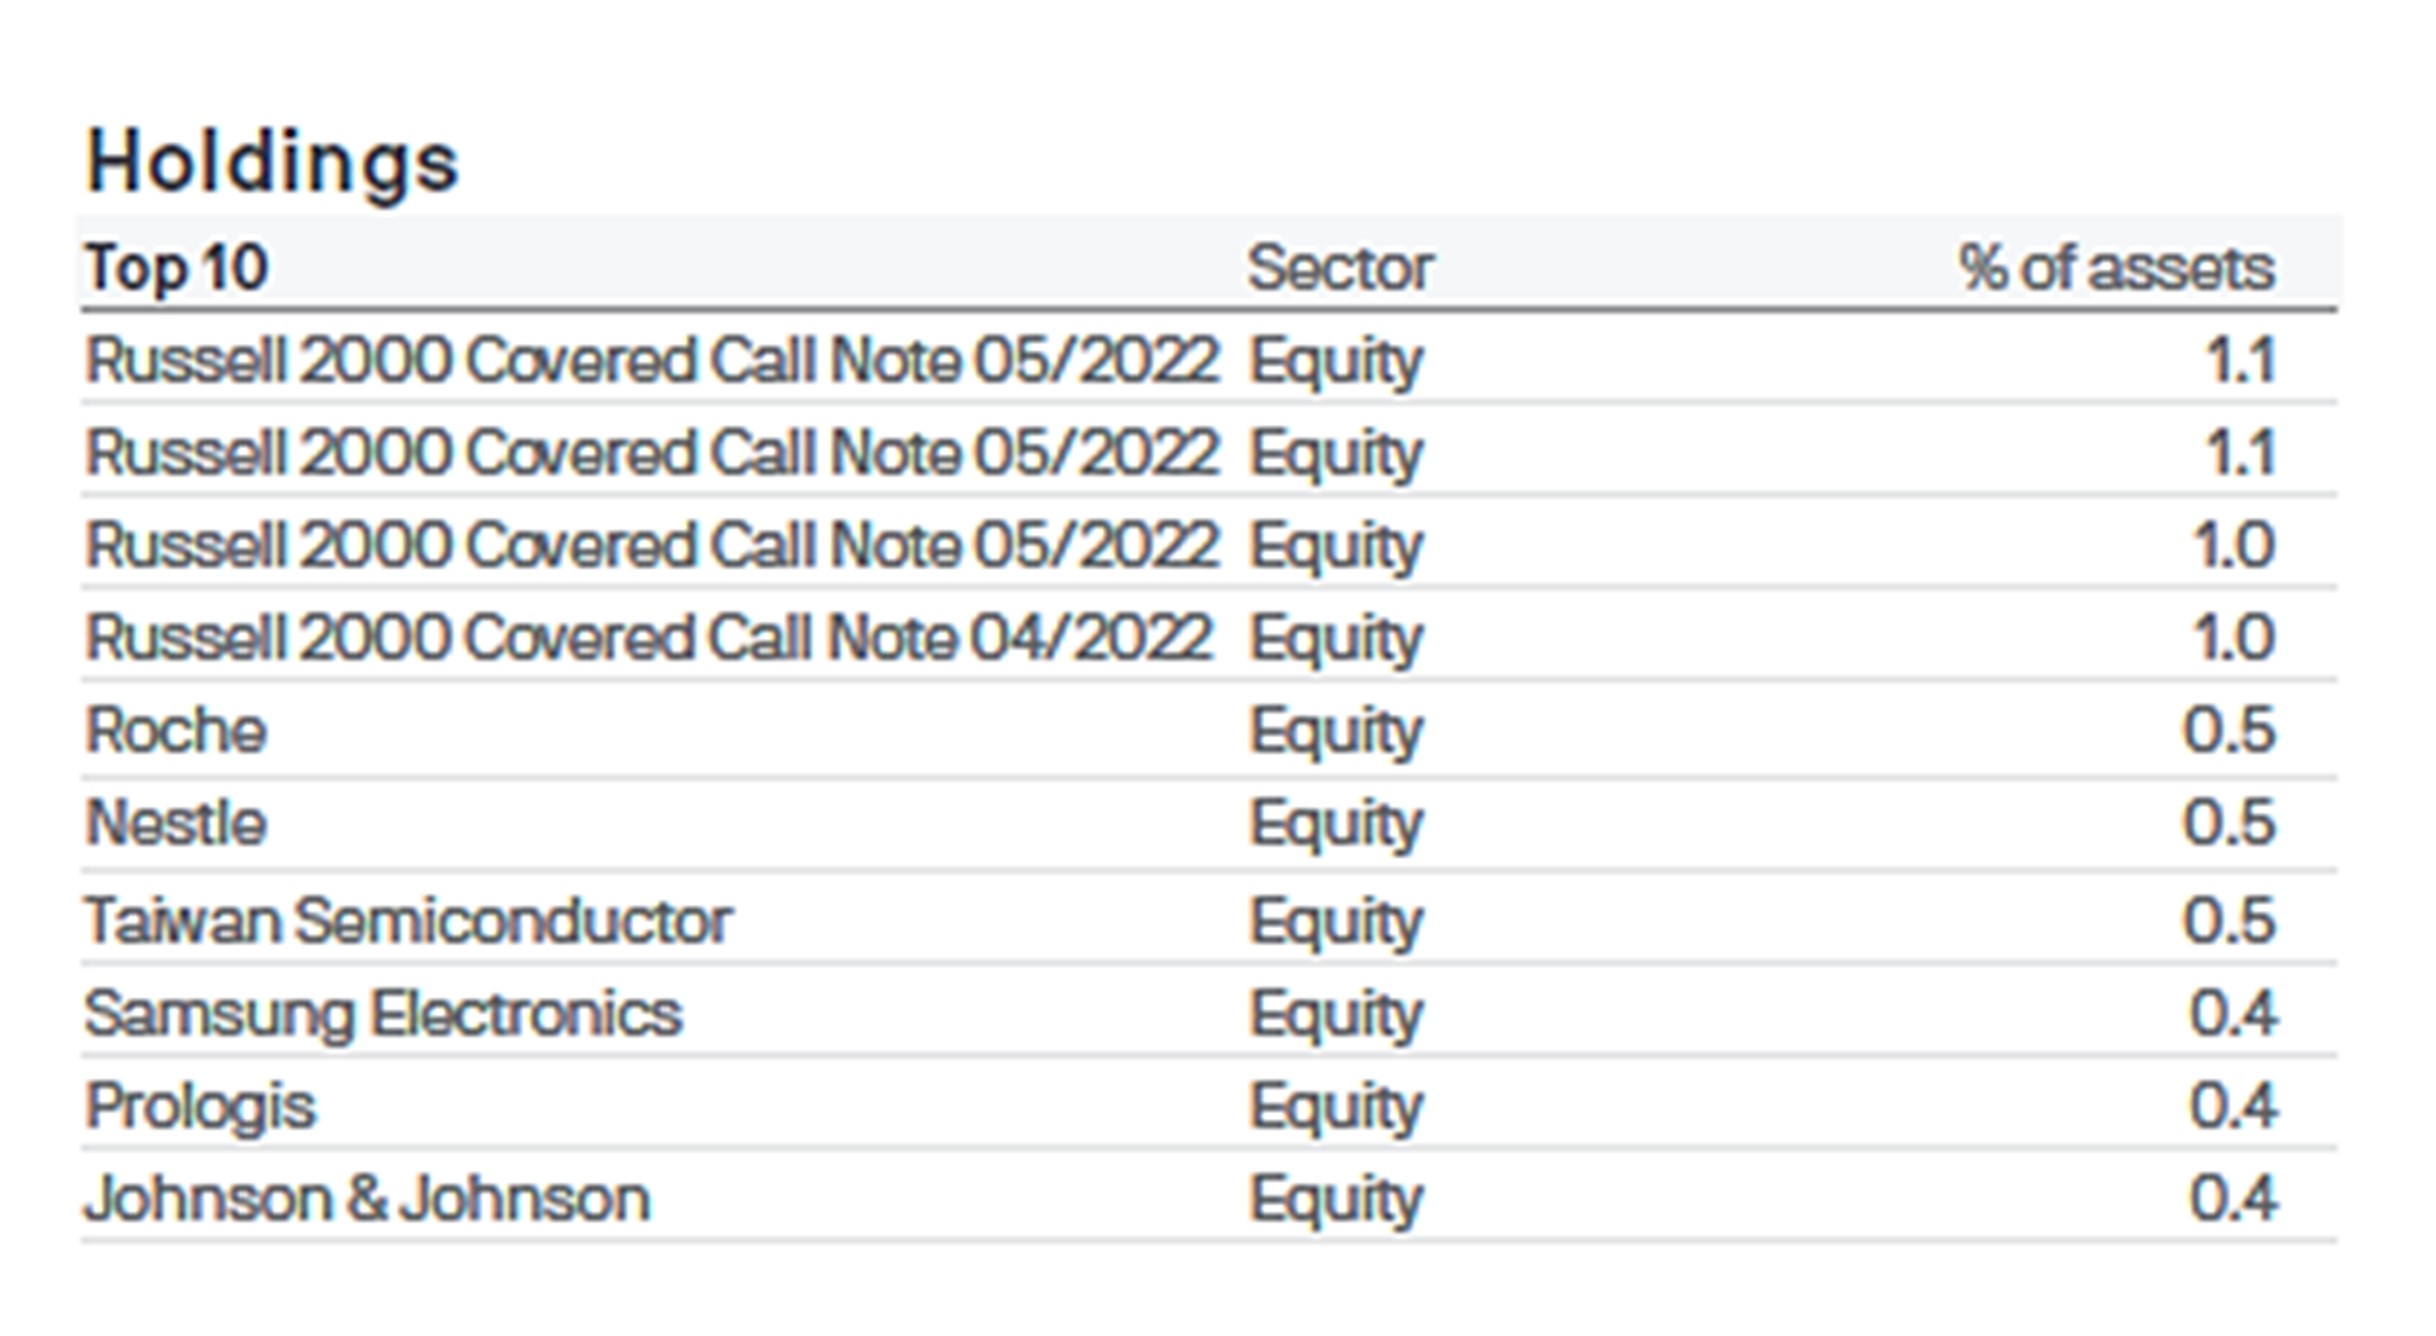Select Equity sector in Johnson & Johnson row
This screenshot has height=1336, width=2436.
tap(1335, 1200)
